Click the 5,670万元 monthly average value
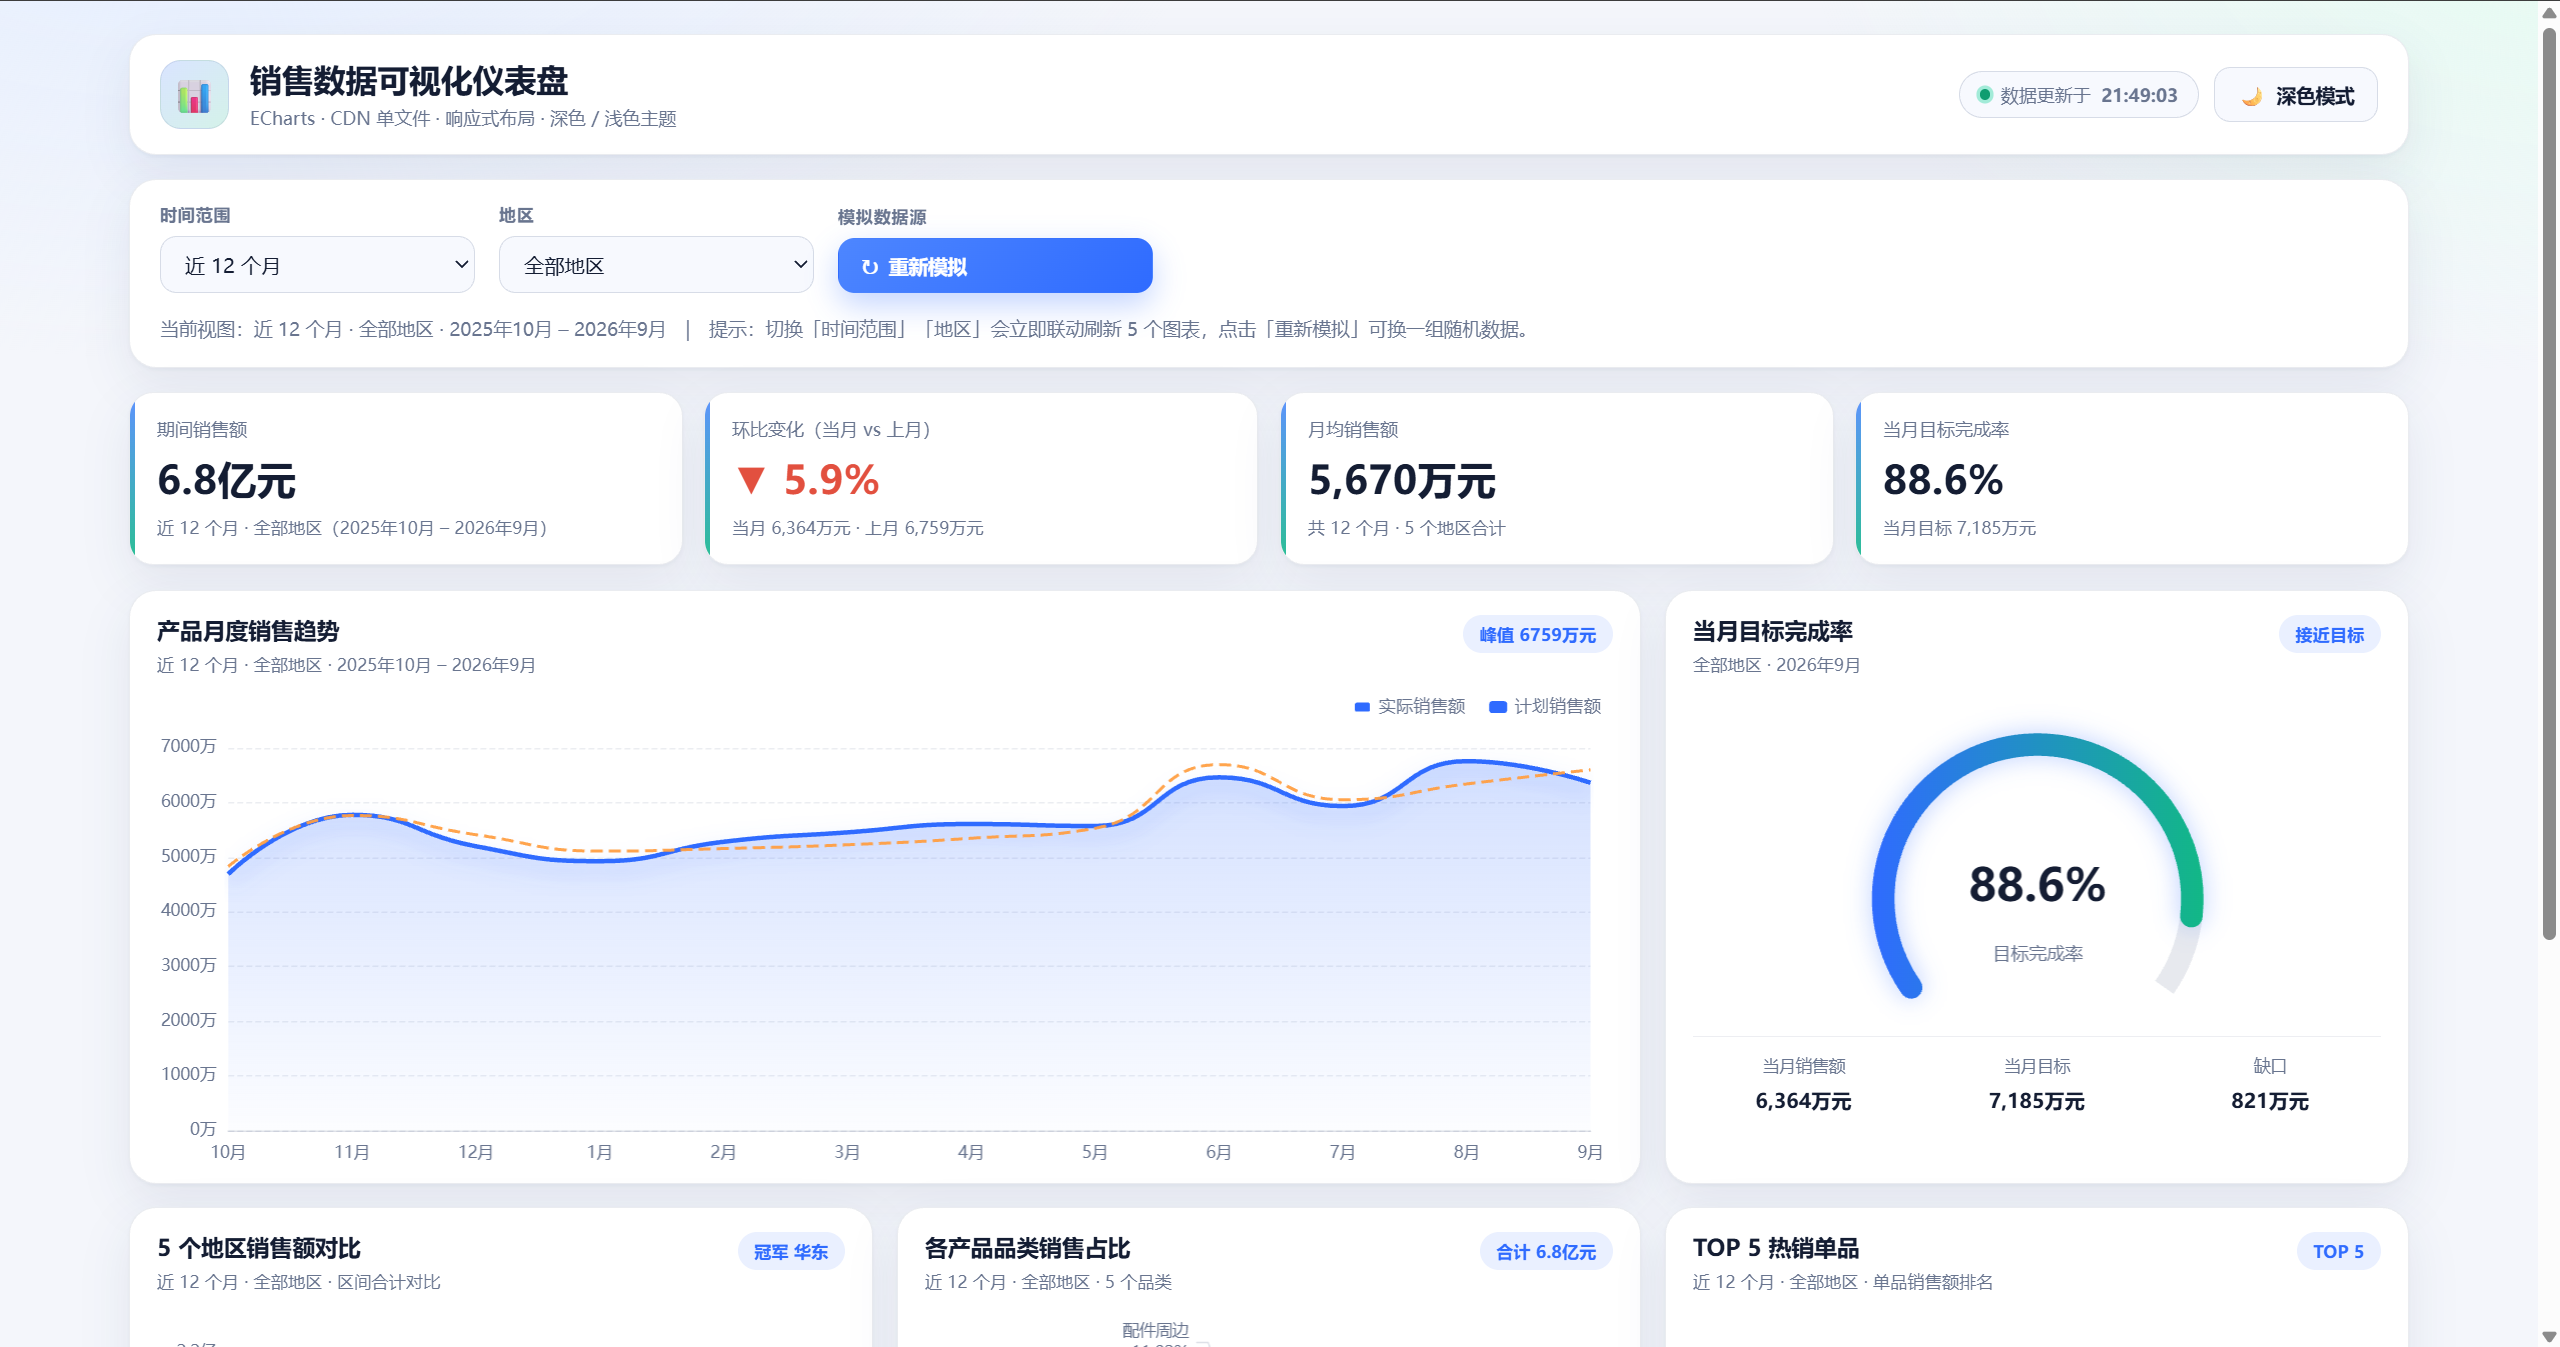Image resolution: width=2560 pixels, height=1347 pixels. point(1402,481)
